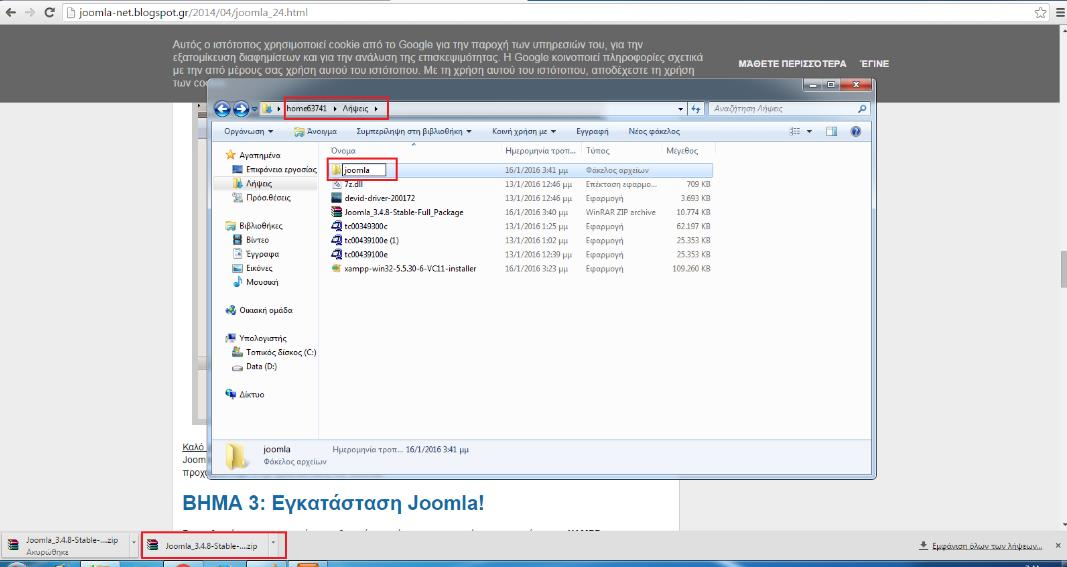Click Νέος φάκελος toolbar button

click(654, 131)
